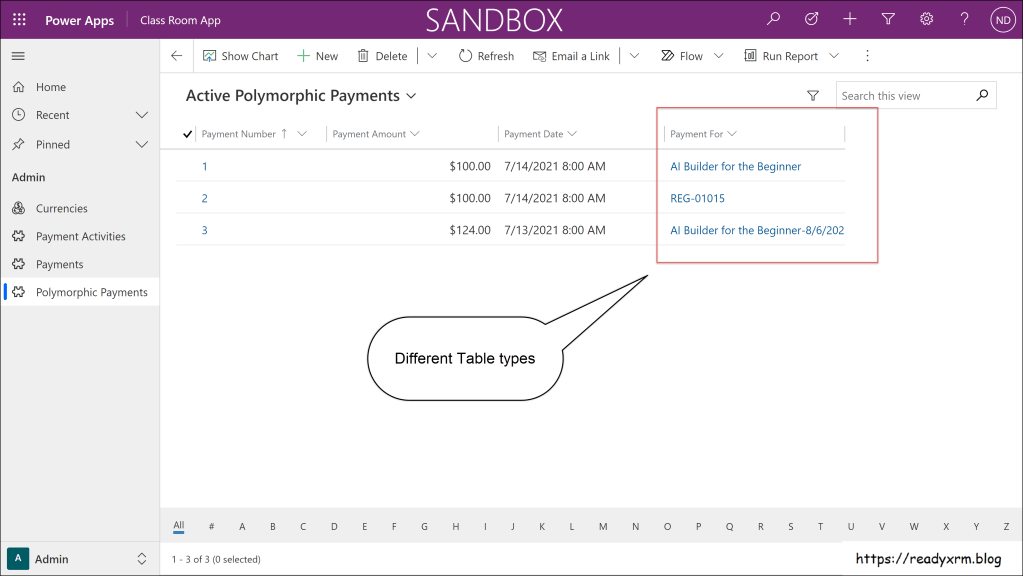
Task: Open Active Polymorphic Payments view dropdown
Action: [x=410, y=96]
